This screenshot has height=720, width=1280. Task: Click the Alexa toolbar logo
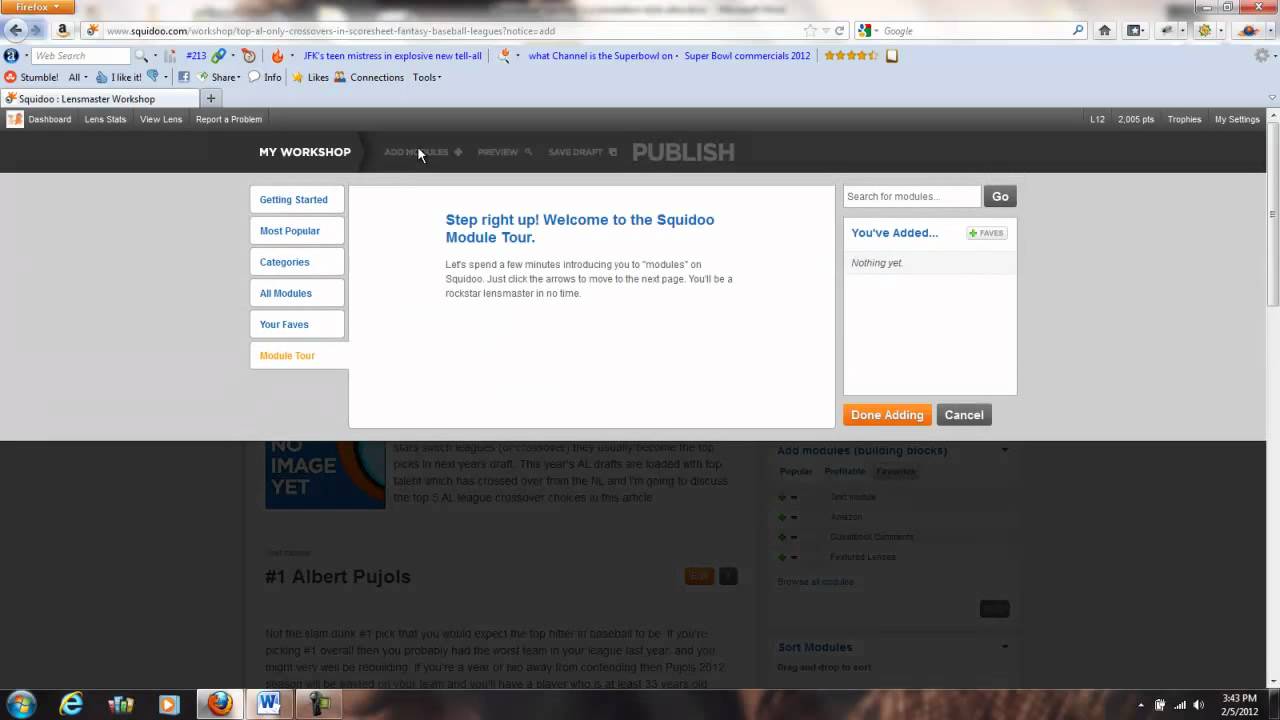[11, 56]
